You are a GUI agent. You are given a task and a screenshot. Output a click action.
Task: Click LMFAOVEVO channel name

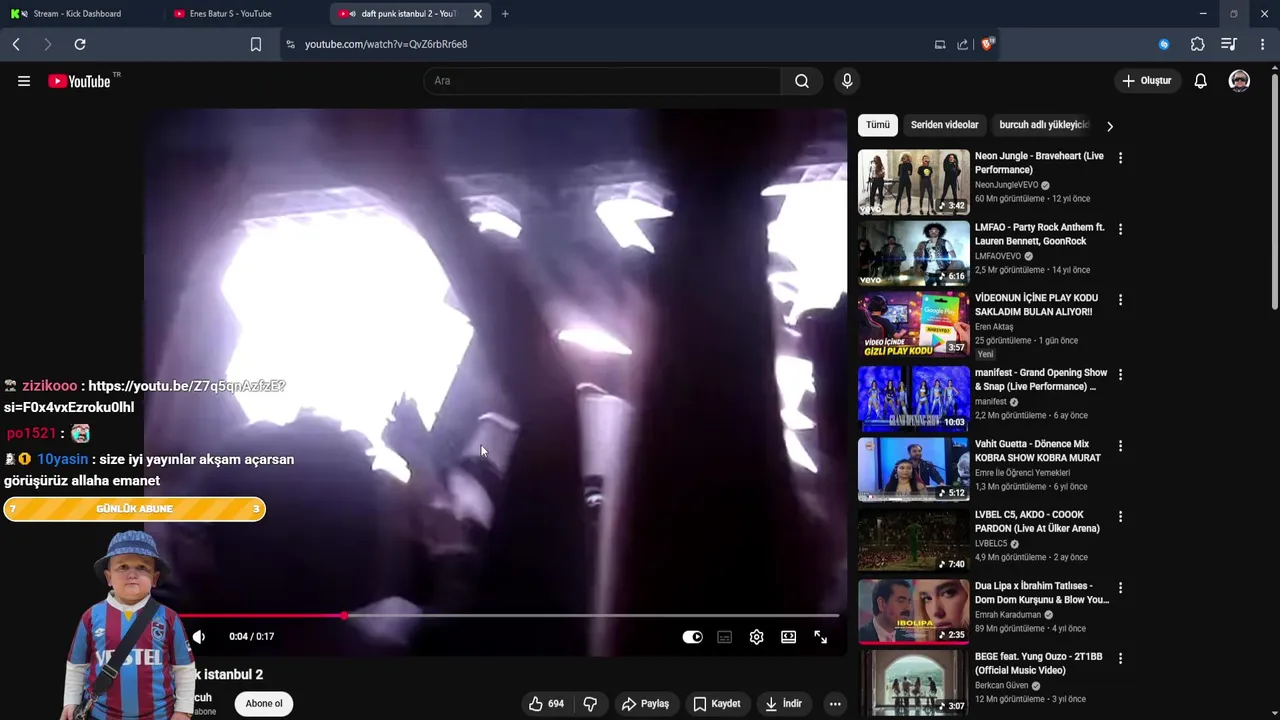click(998, 256)
